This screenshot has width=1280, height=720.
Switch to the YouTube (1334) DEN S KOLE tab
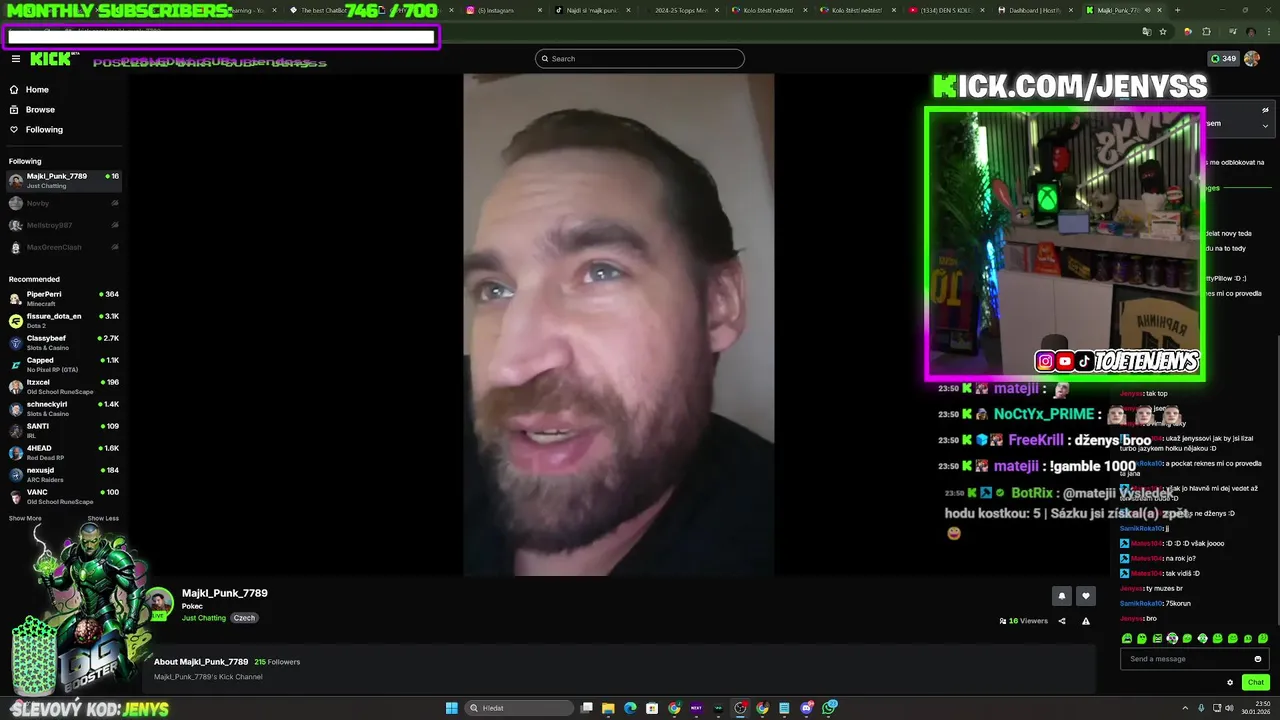point(945,10)
